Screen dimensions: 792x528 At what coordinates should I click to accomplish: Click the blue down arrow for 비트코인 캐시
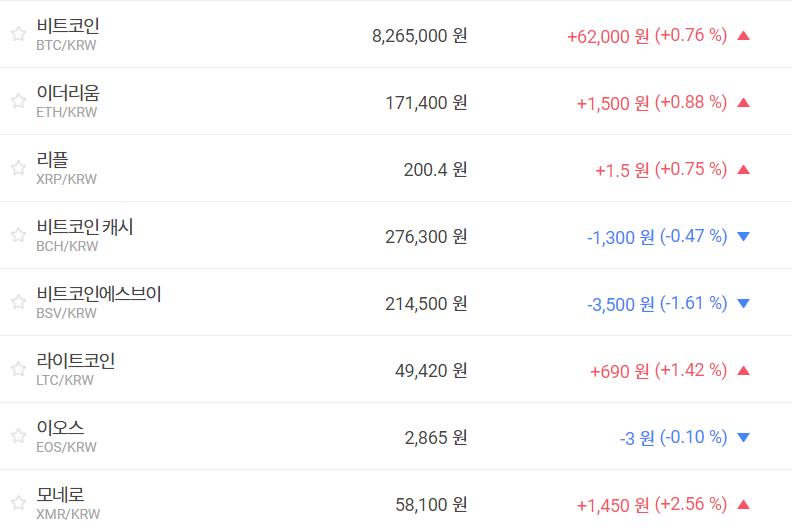click(x=743, y=237)
